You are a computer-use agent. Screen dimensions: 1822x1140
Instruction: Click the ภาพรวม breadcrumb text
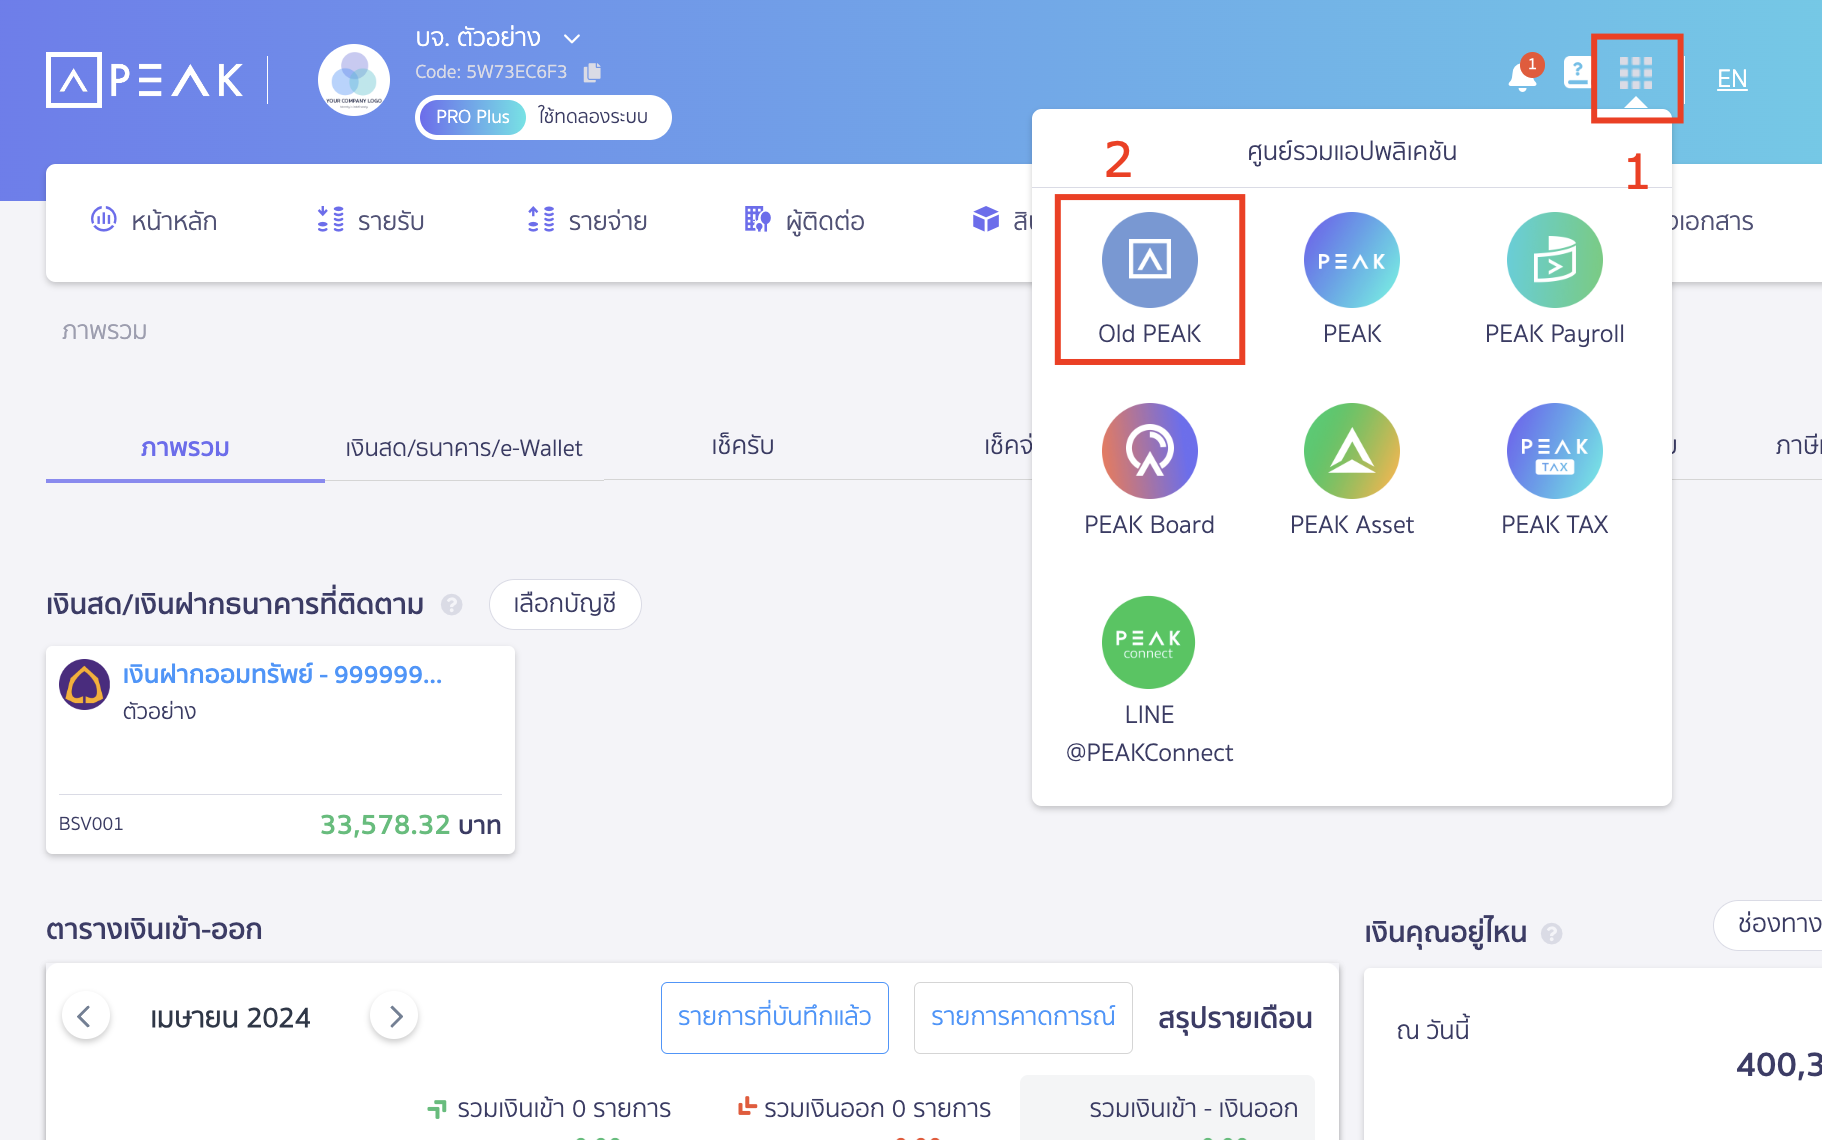click(105, 331)
